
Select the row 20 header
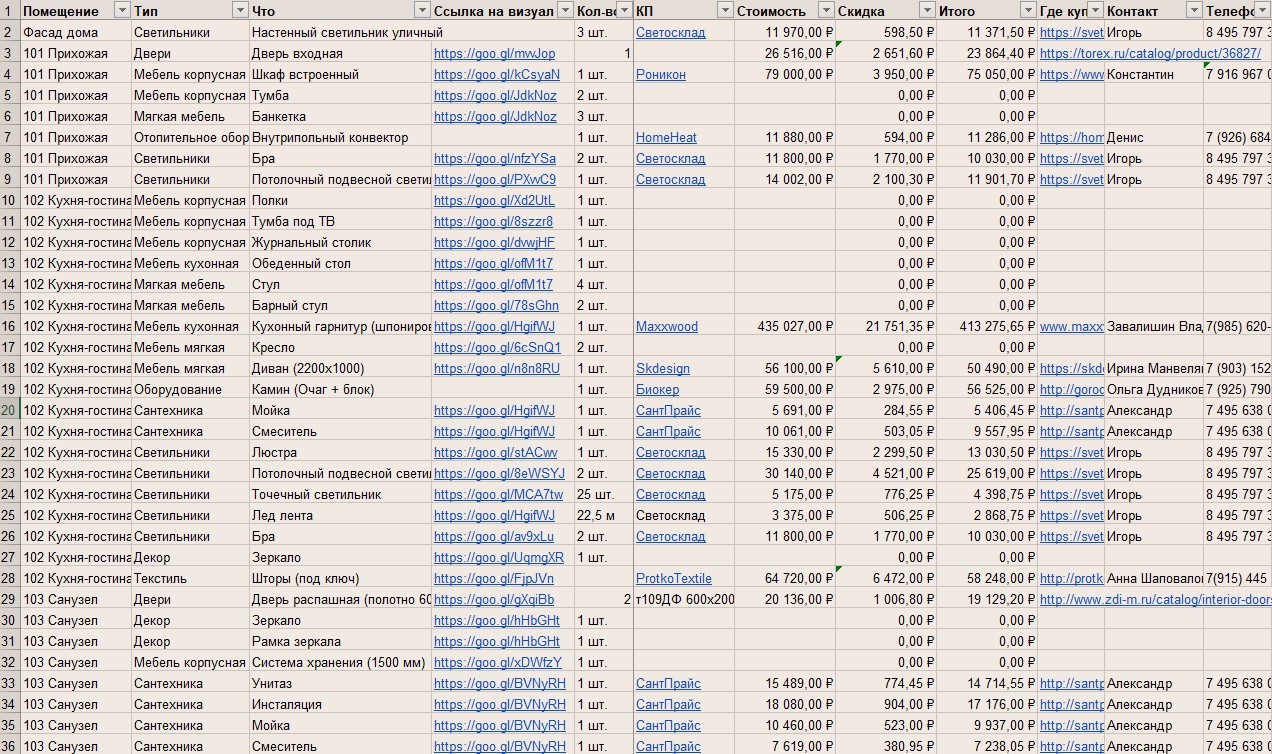tap(9, 410)
